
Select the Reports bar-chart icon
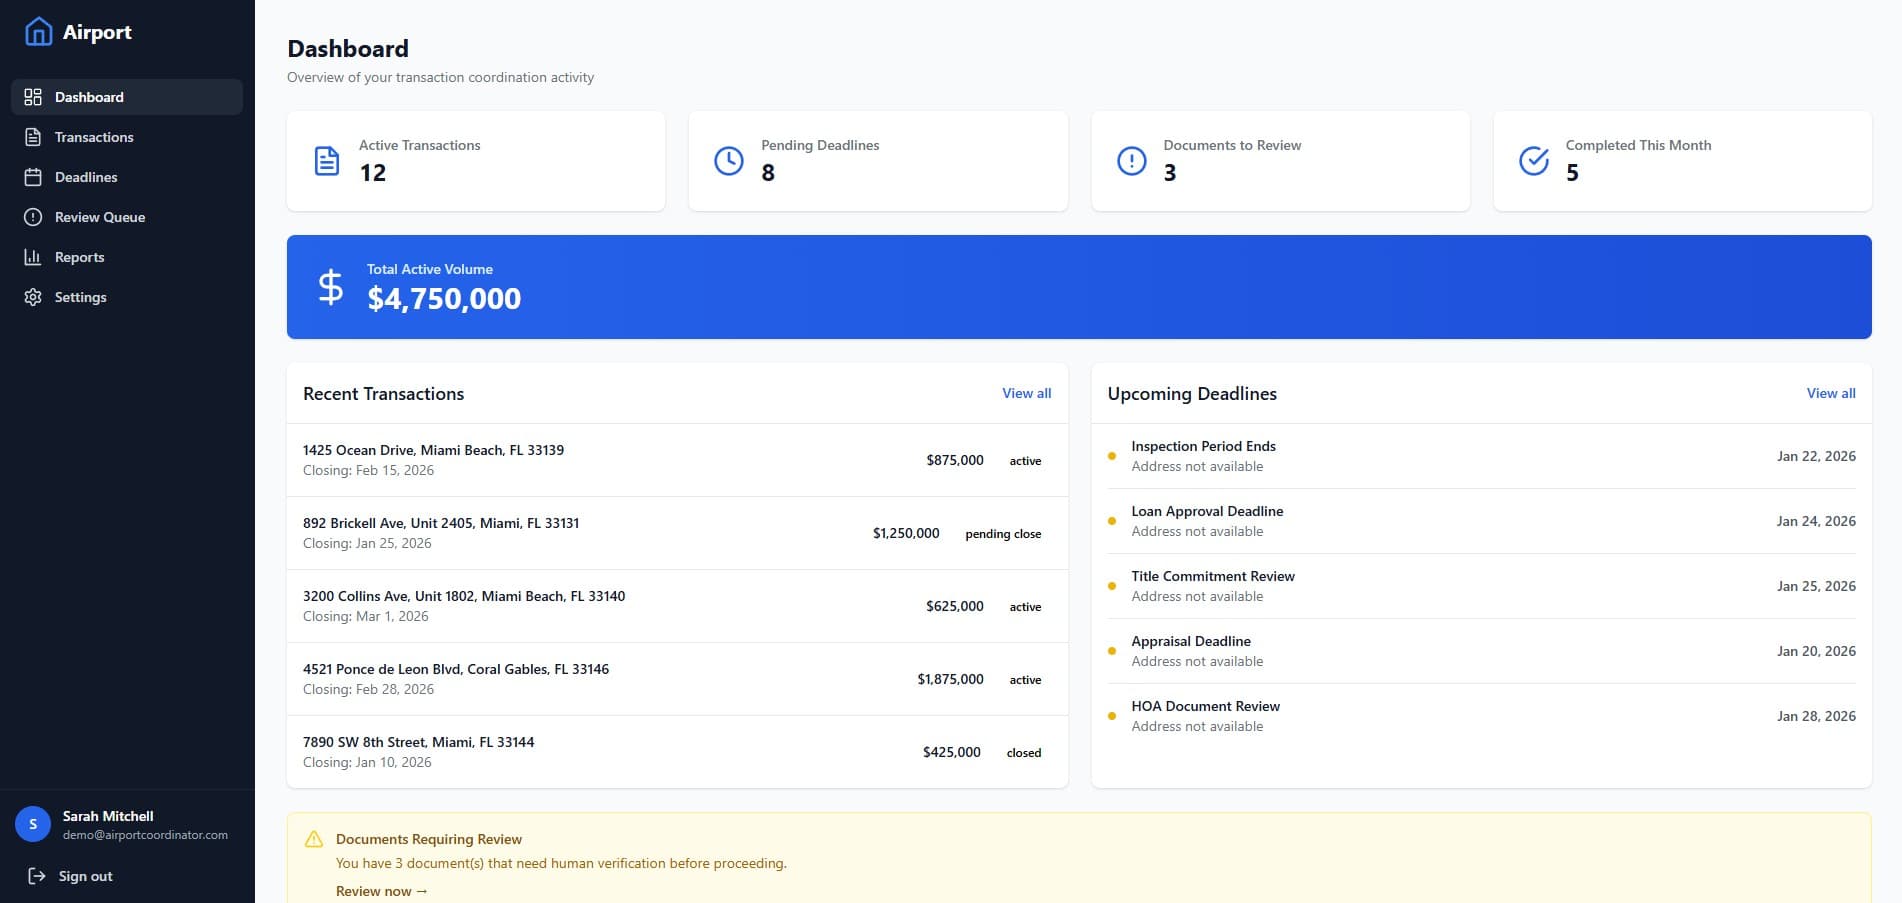31,257
